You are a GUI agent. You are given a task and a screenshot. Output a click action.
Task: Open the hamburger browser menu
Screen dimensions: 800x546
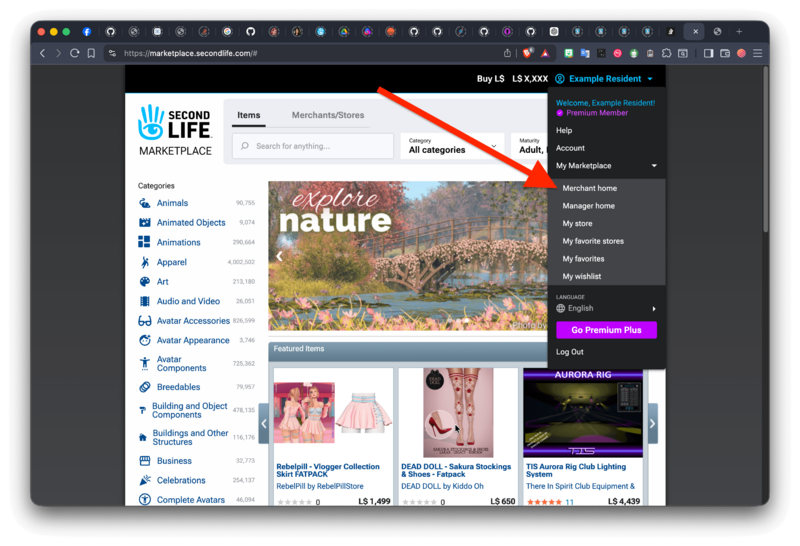(758, 53)
